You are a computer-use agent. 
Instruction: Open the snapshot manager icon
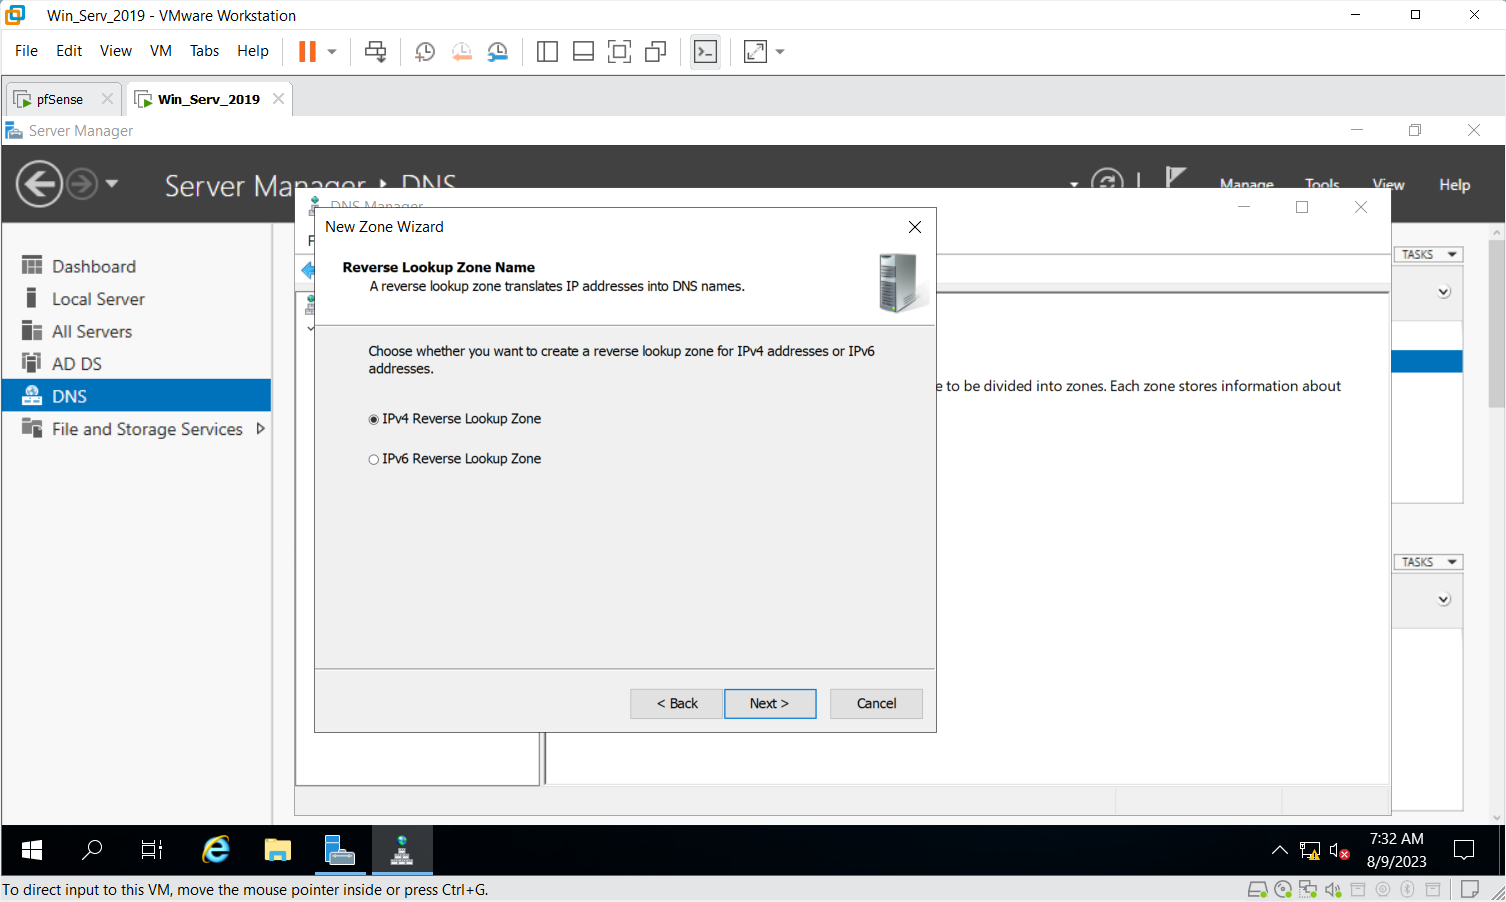[x=497, y=52]
